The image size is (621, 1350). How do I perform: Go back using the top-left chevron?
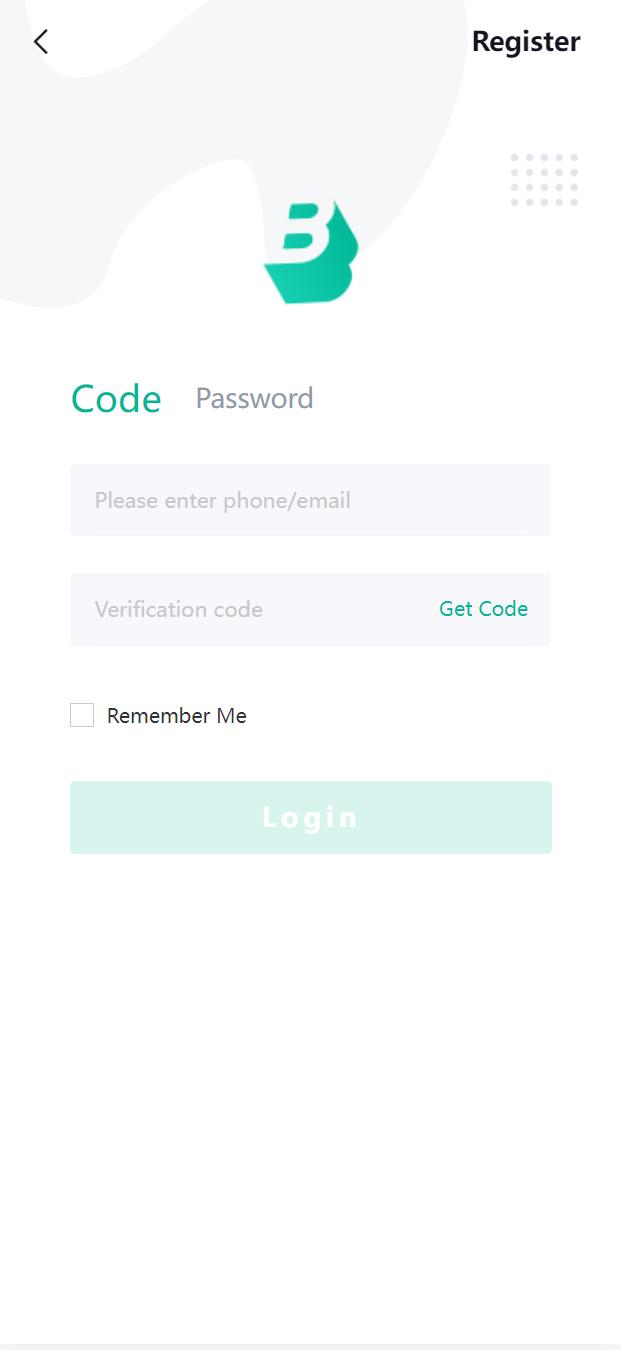[x=40, y=42]
